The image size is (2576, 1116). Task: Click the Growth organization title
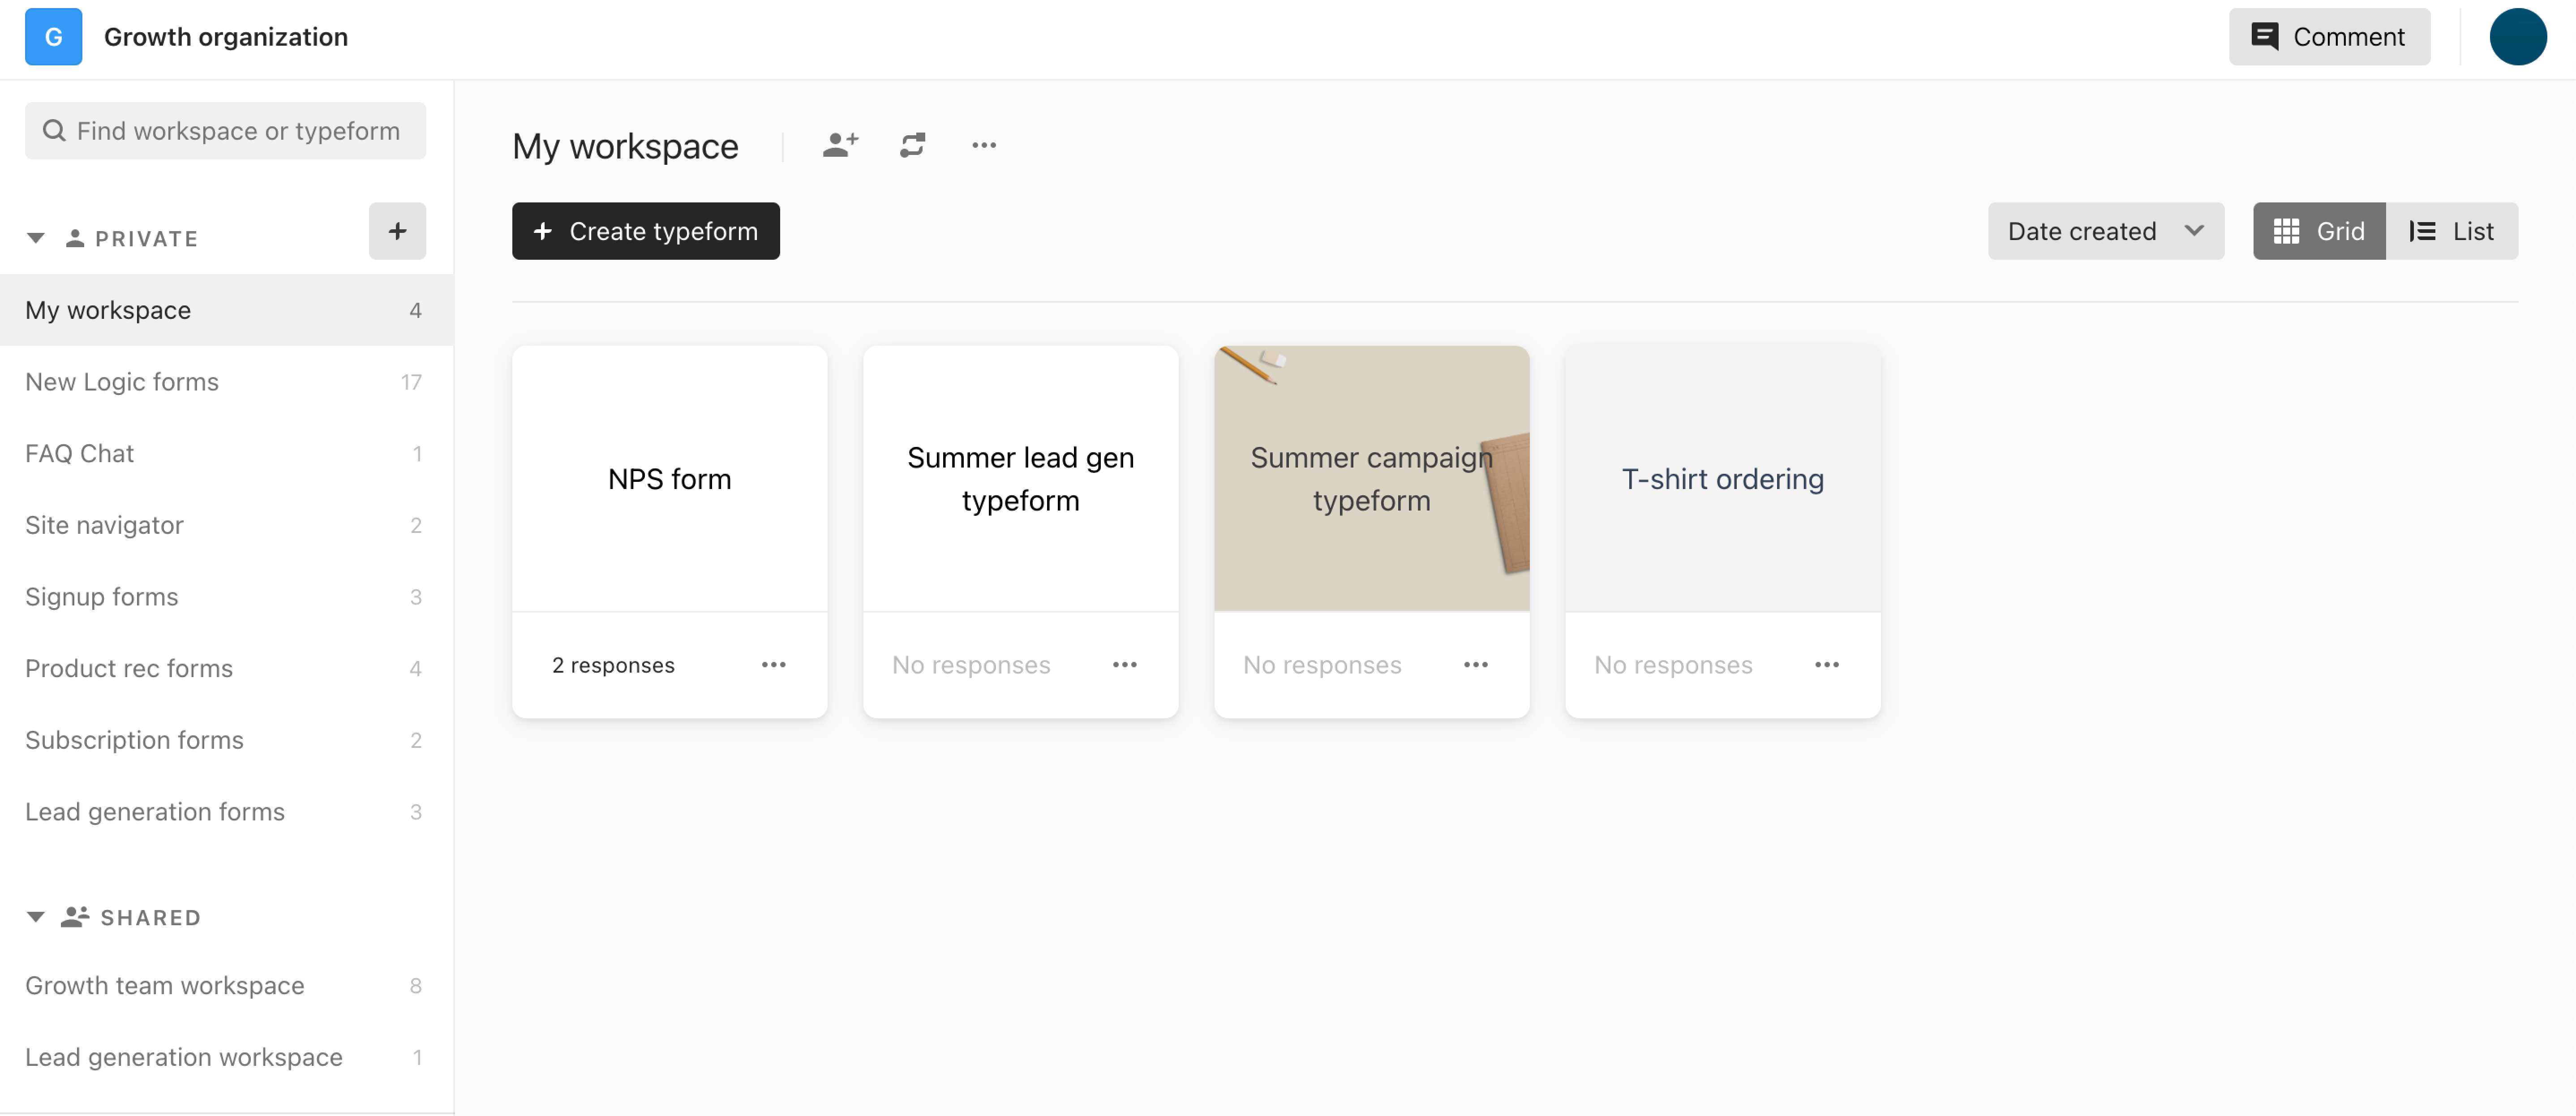(x=226, y=37)
